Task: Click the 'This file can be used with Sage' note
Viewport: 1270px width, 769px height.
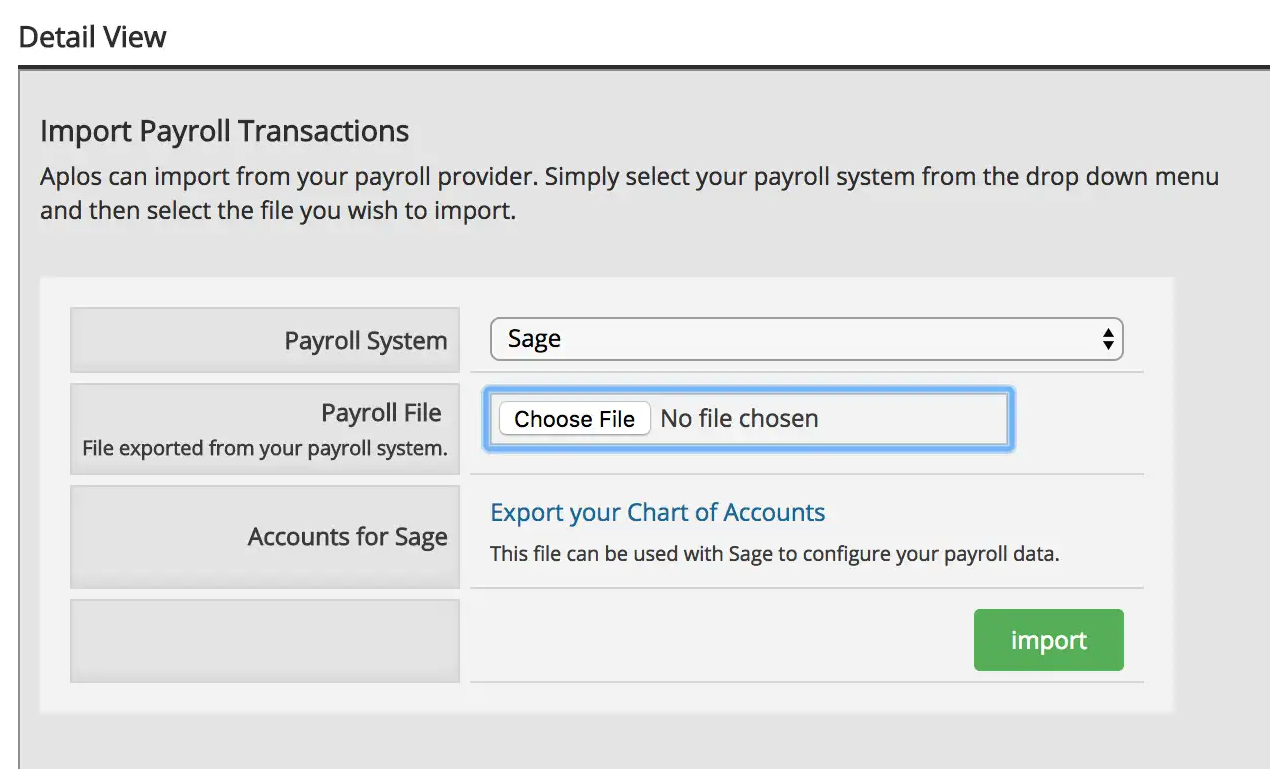Action: click(774, 553)
